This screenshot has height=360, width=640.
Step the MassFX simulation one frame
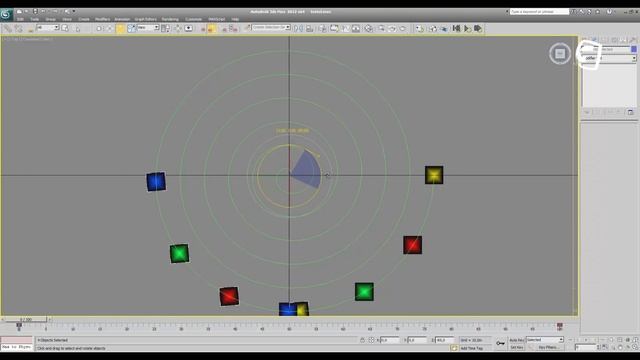coord(478,29)
